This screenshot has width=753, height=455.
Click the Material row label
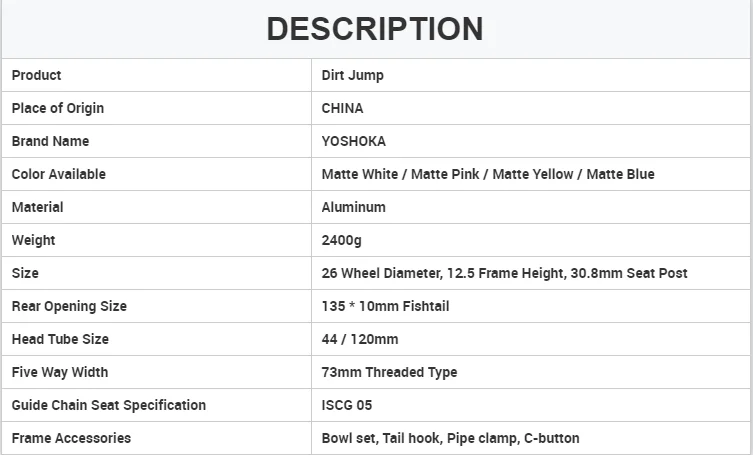pos(37,207)
